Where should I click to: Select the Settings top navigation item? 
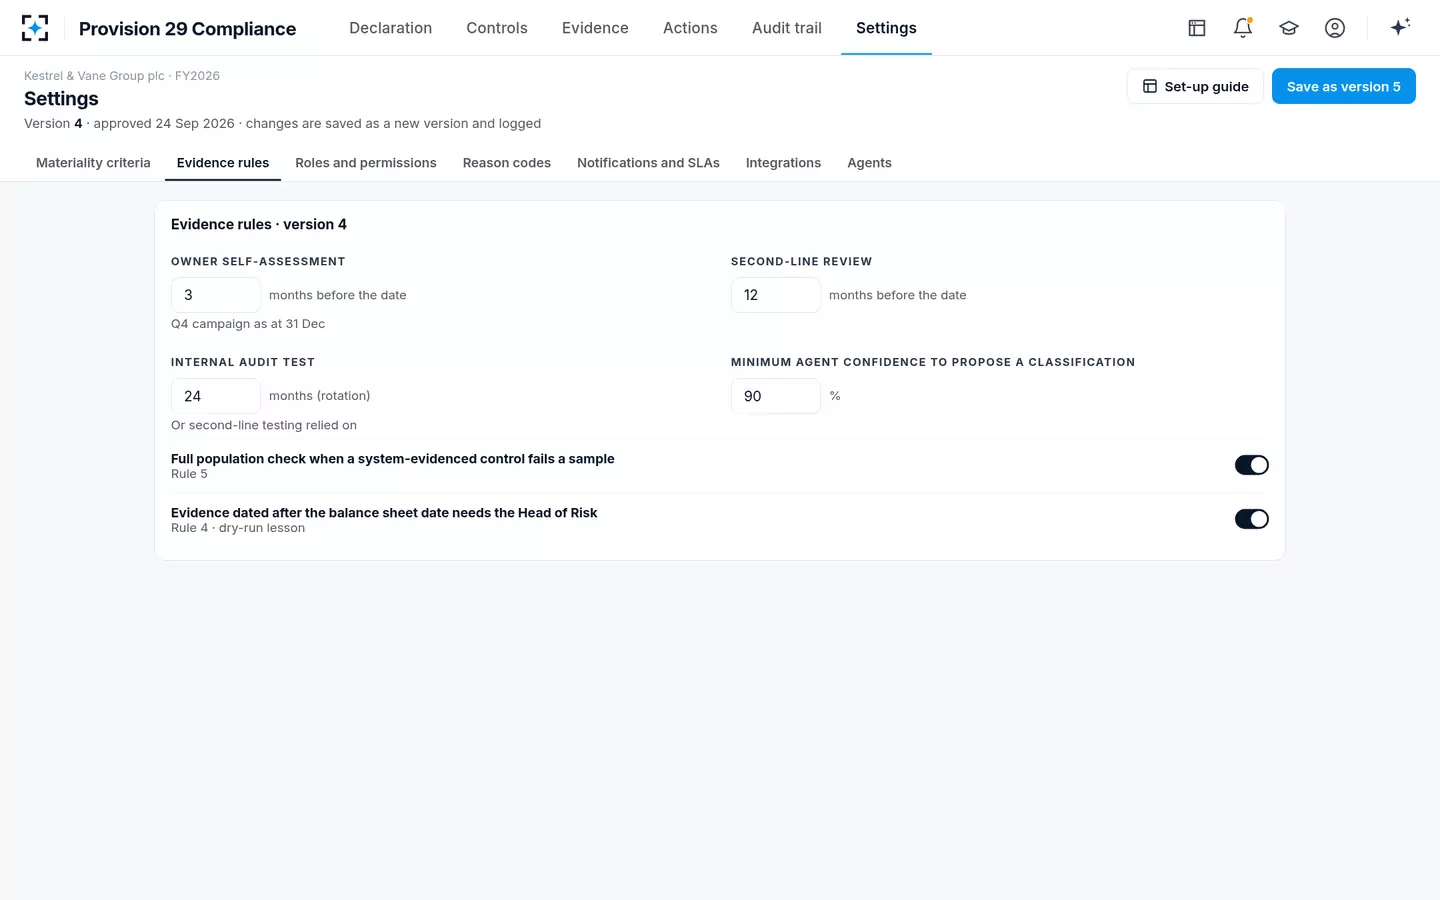(886, 28)
